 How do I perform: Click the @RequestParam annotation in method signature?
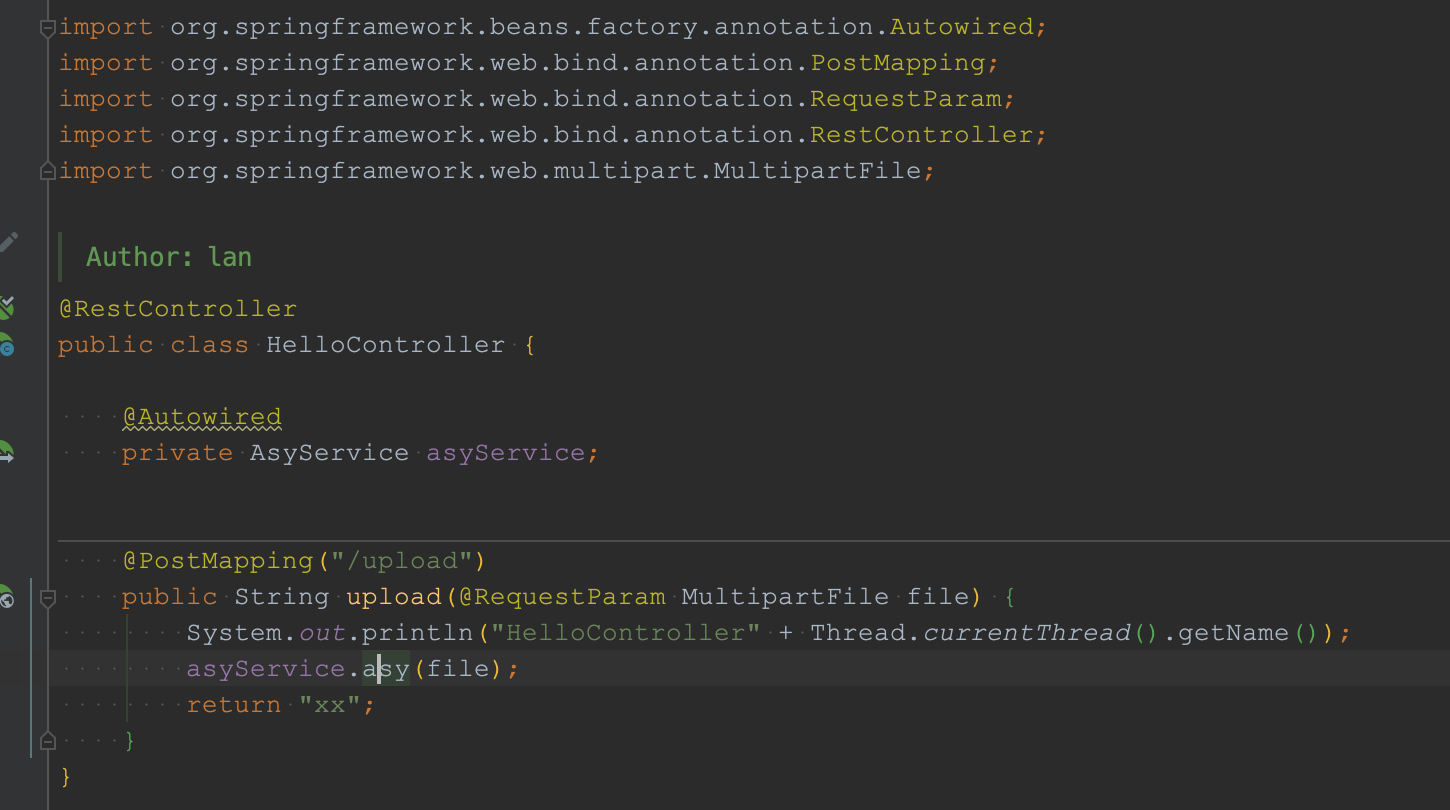(x=562, y=597)
